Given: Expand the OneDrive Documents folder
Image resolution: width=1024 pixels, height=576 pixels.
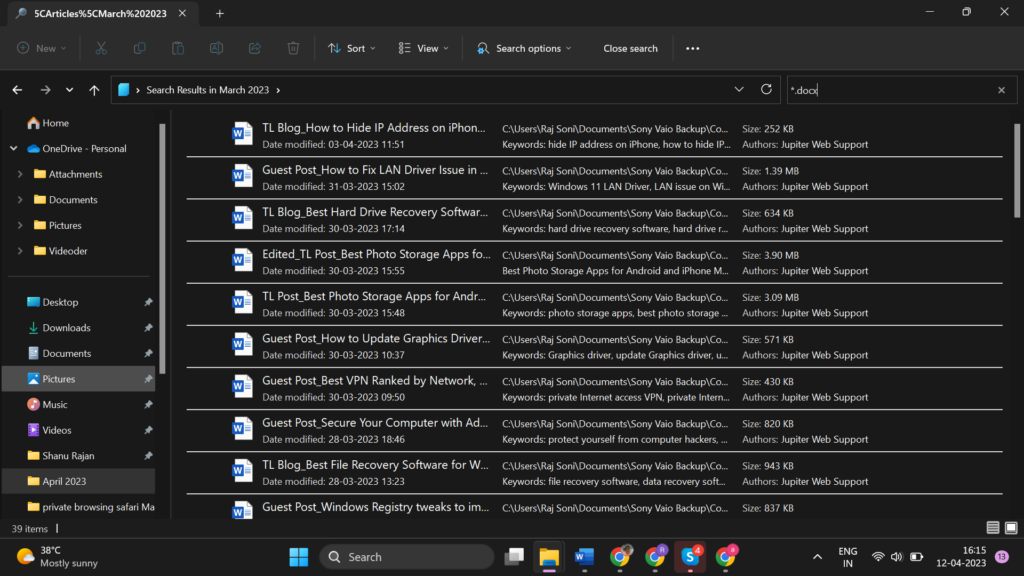Looking at the screenshot, I should (x=20, y=200).
